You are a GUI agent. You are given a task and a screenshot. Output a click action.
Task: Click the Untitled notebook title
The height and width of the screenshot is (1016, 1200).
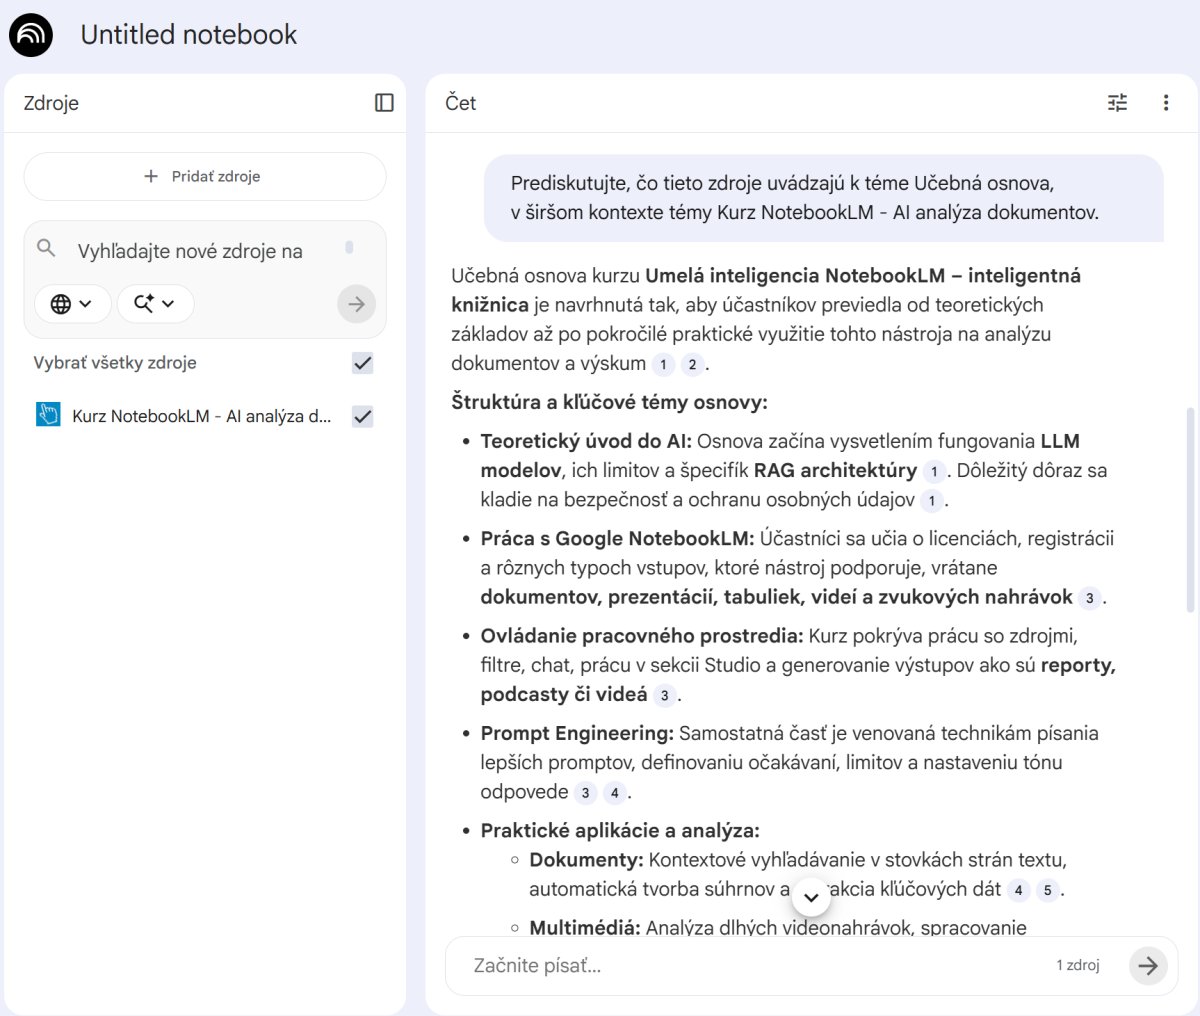point(189,35)
